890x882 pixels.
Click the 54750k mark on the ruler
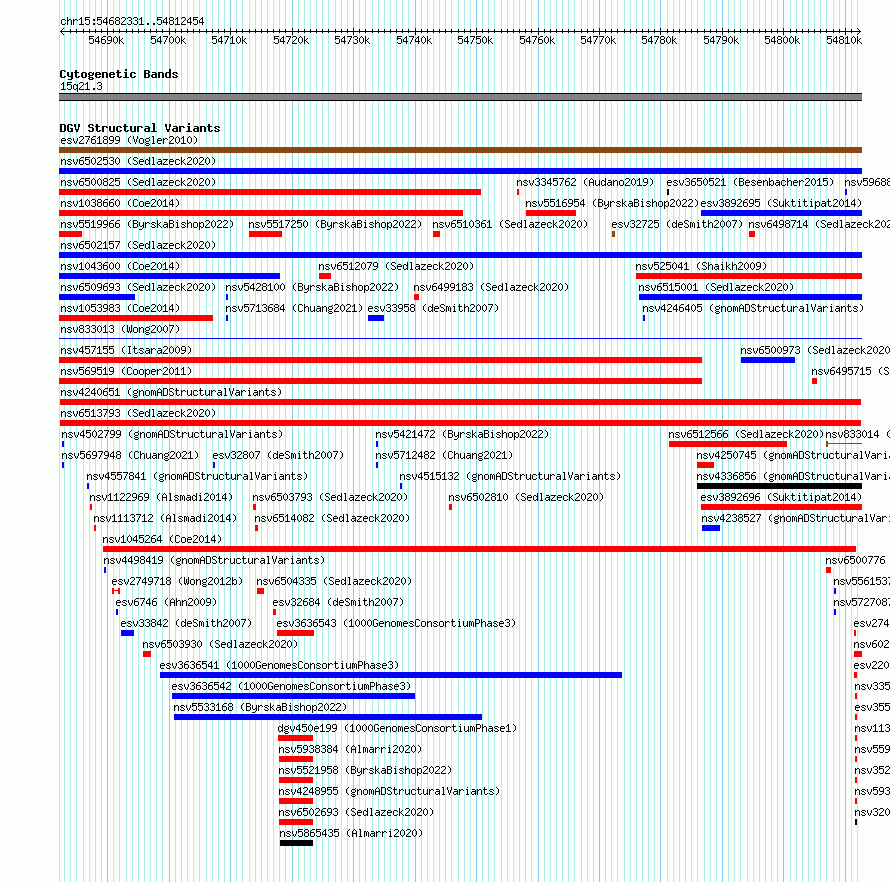coord(475,40)
